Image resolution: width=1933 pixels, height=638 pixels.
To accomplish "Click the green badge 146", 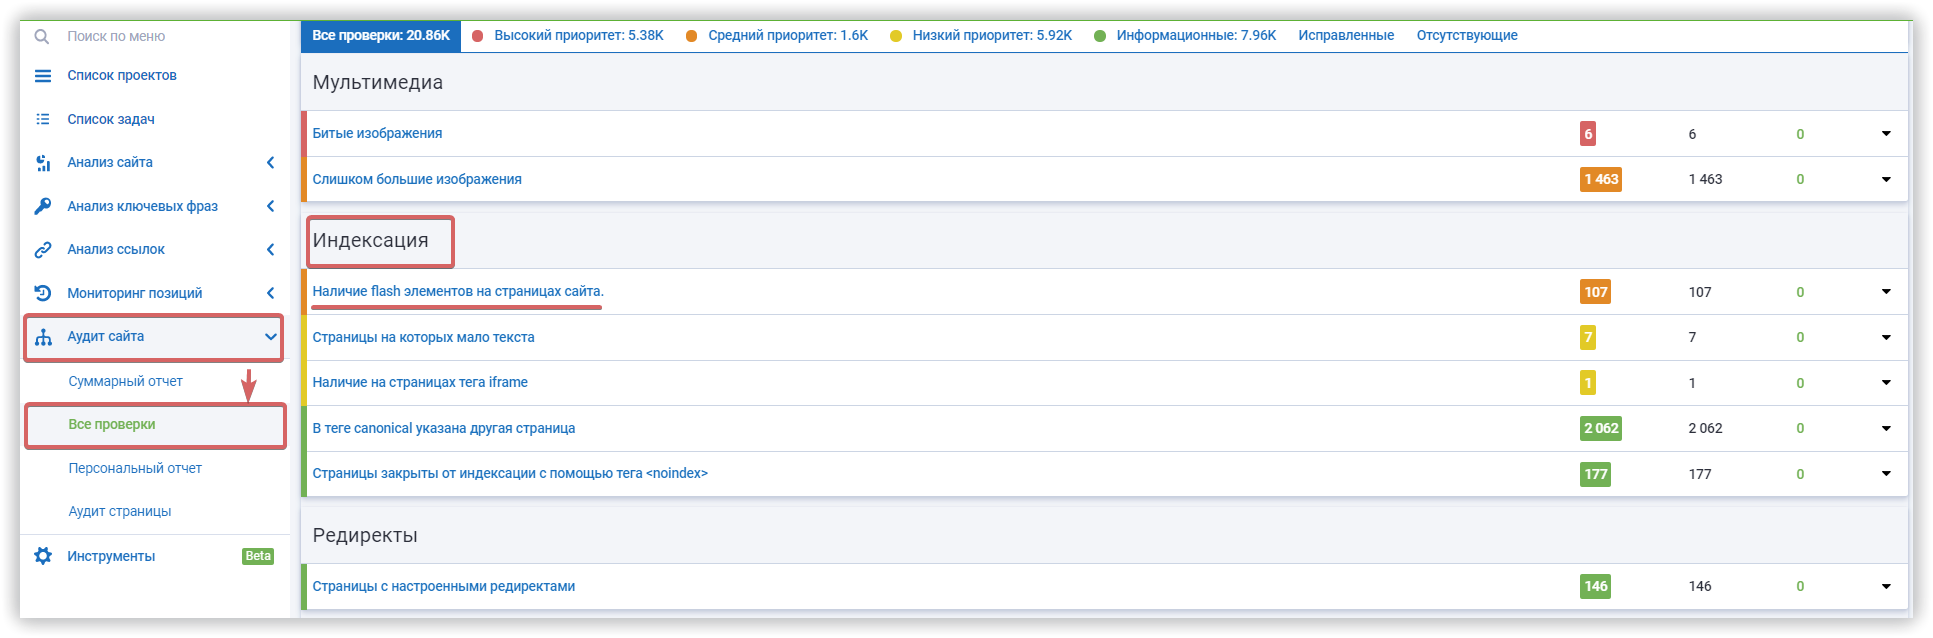I will pos(1596,586).
